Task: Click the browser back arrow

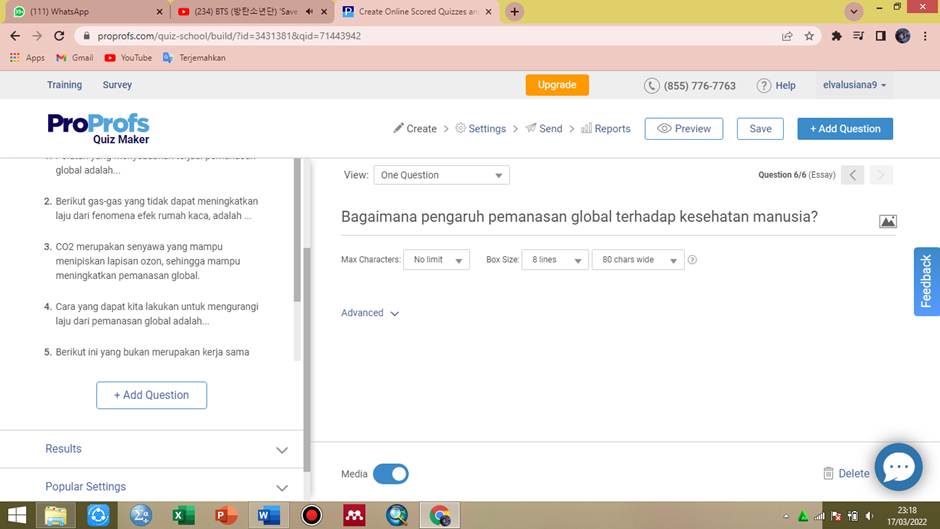Action: pos(15,36)
